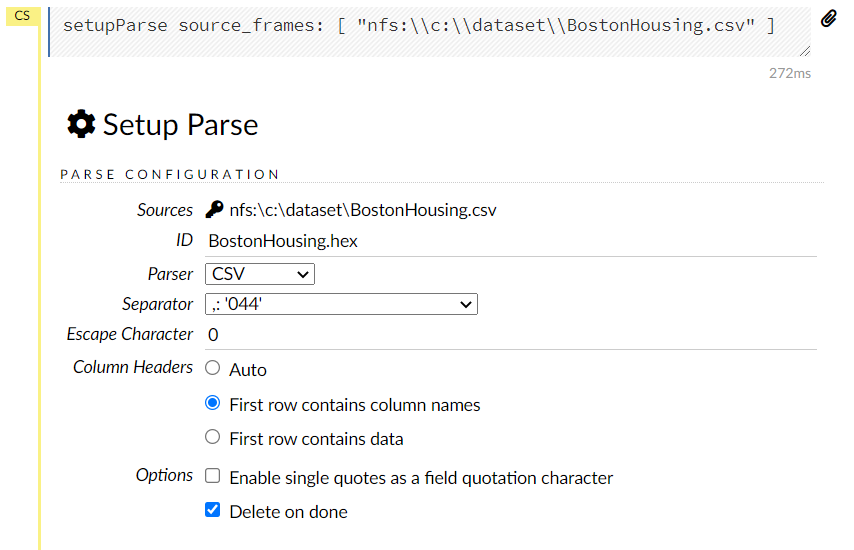Image resolution: width=854 pixels, height=550 pixels.
Task: Click the key icon beside the source path
Action: click(x=214, y=210)
